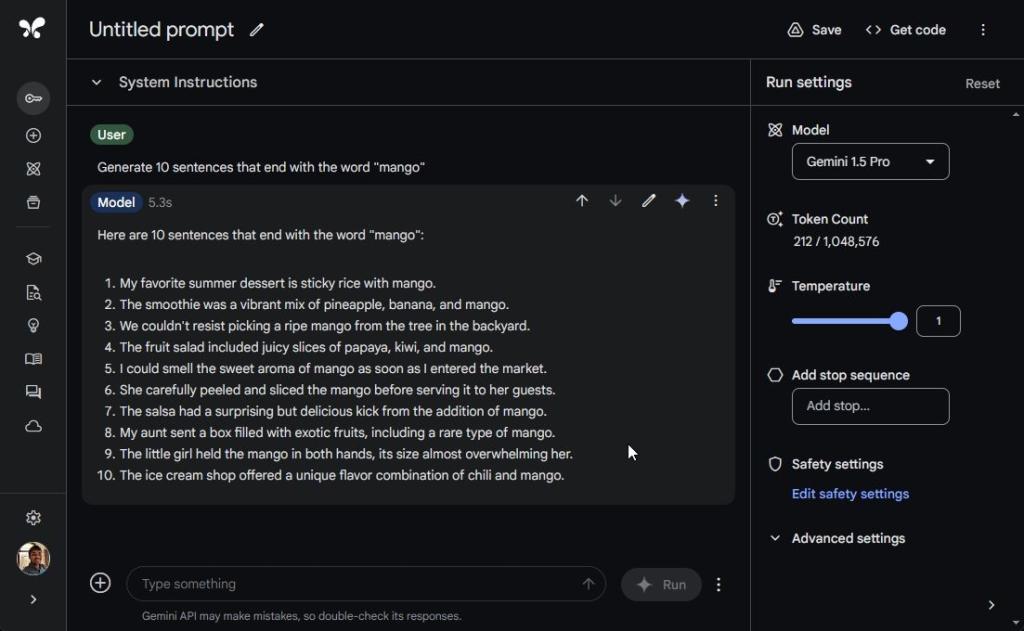1024x631 pixels.
Task: Open the prompt gallery lightbulb icon
Action: coord(33,326)
